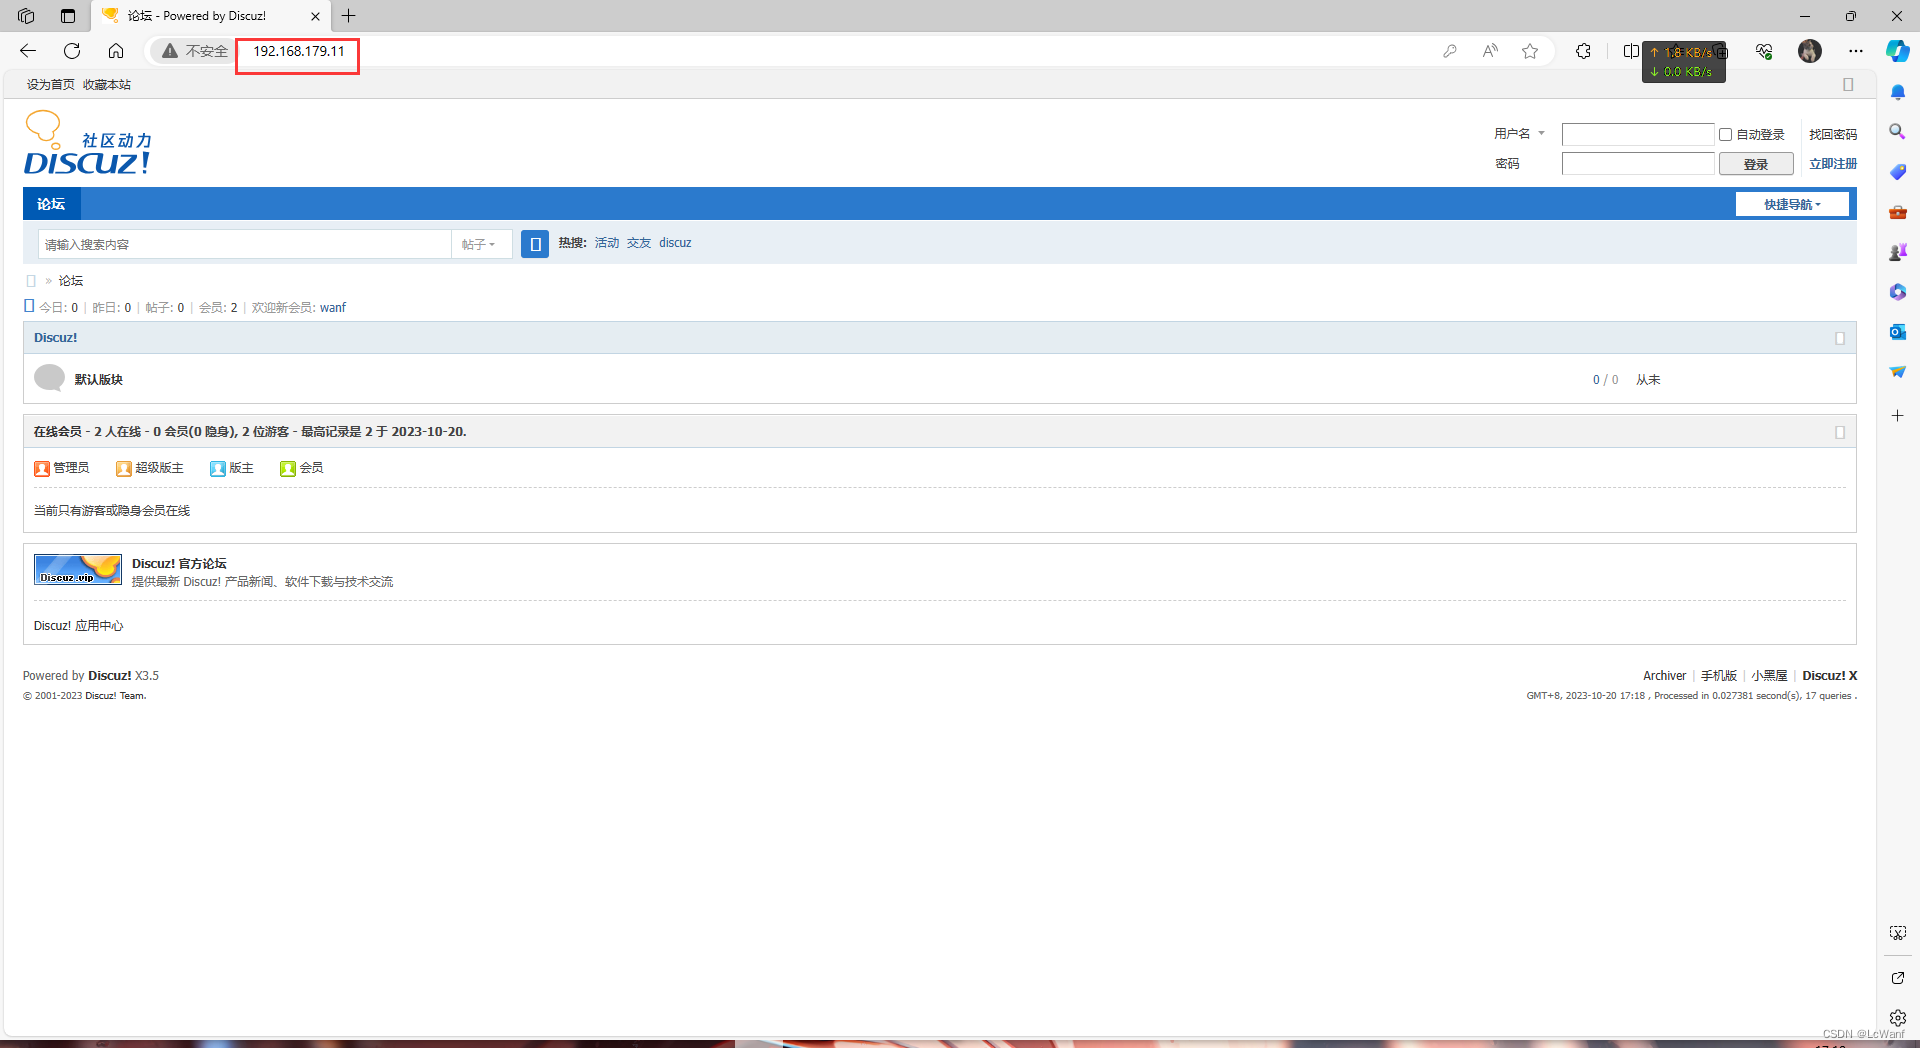
Task: Open browser essentials heart icon
Action: [x=1764, y=51]
